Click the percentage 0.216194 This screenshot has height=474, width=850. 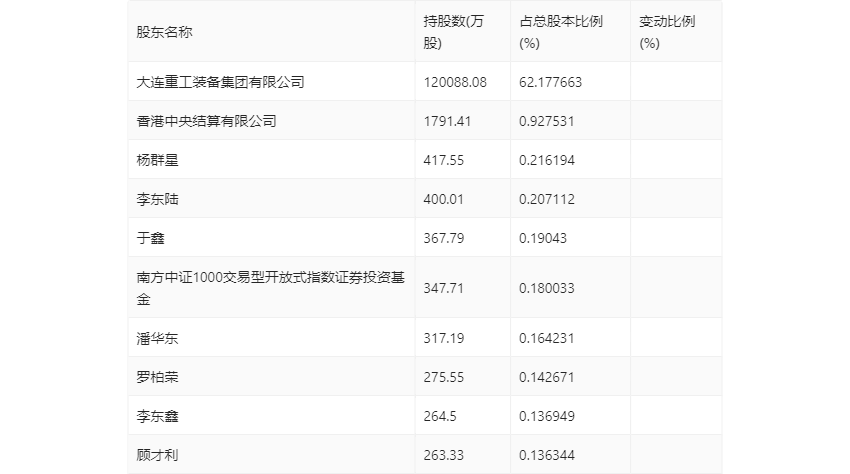click(x=546, y=160)
